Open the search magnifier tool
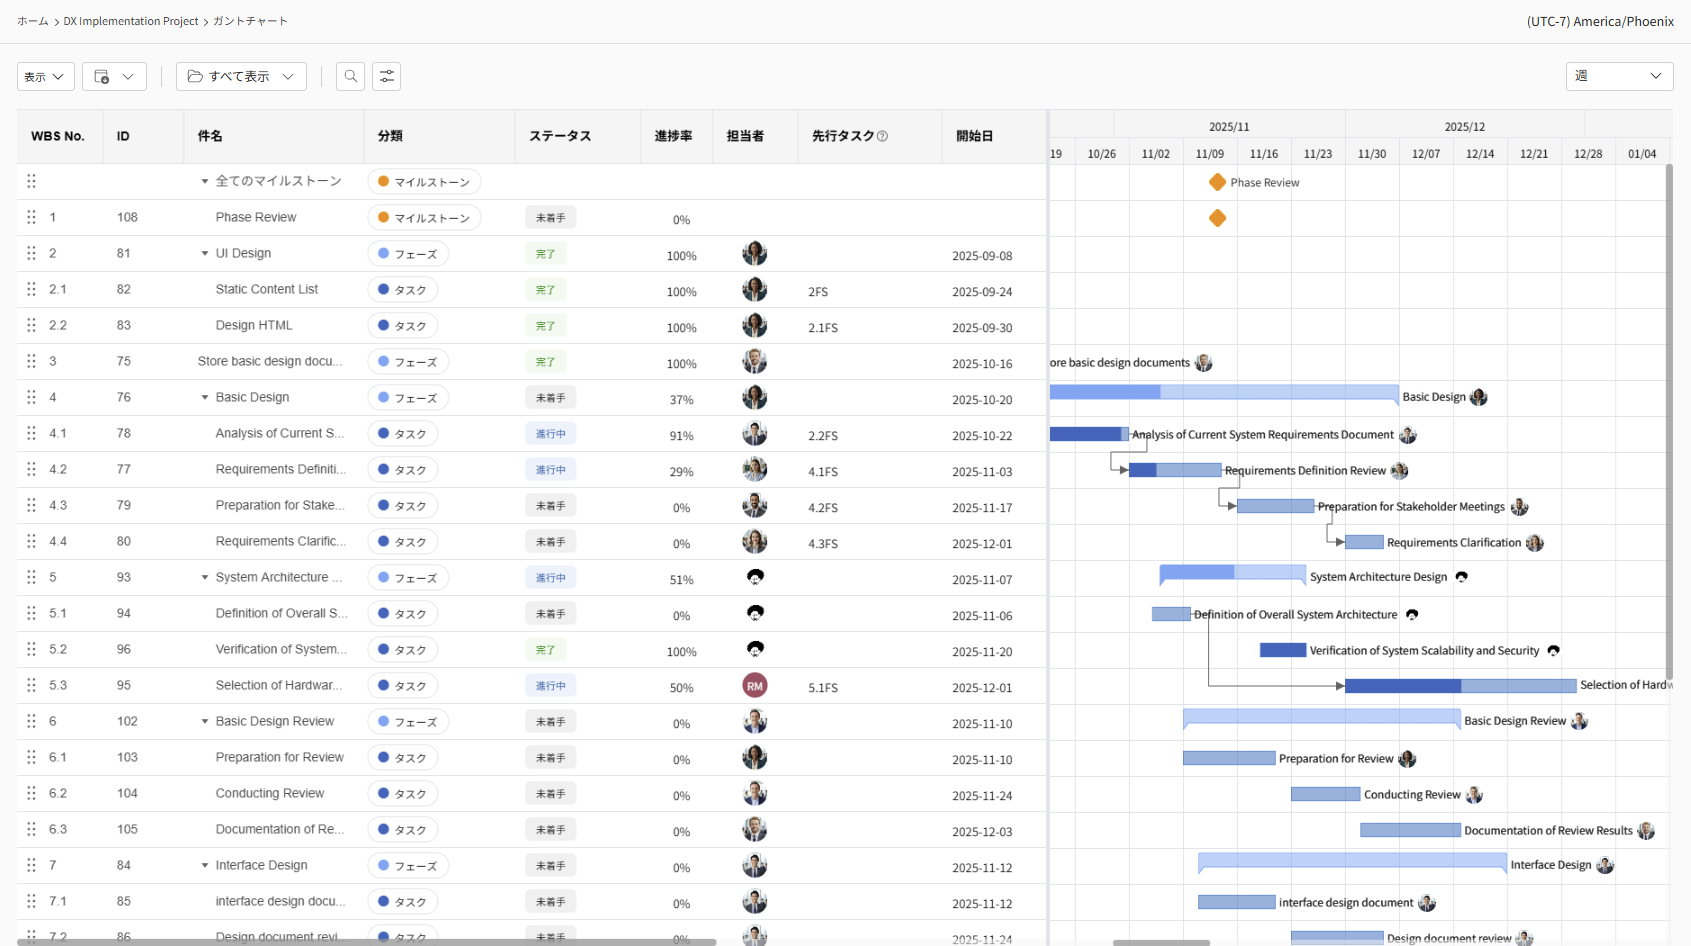Viewport: 1691px width, 946px height. [350, 77]
